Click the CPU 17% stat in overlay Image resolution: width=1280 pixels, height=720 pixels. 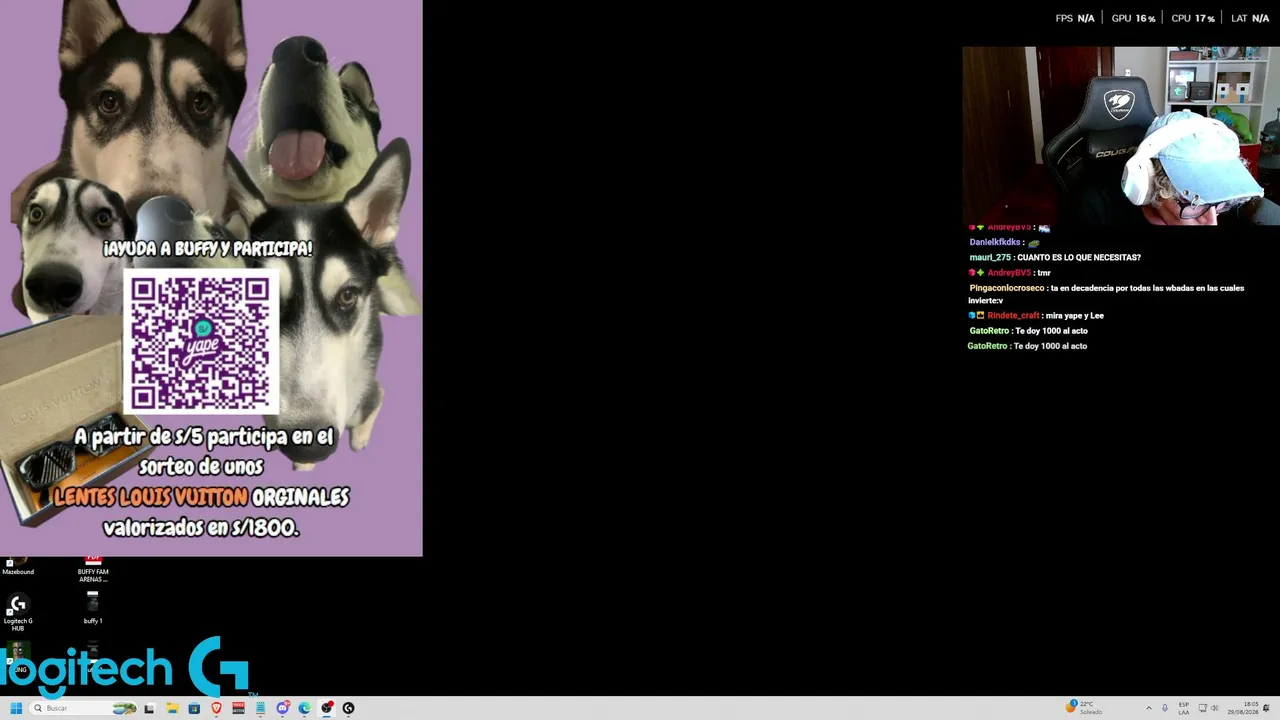coord(1192,18)
